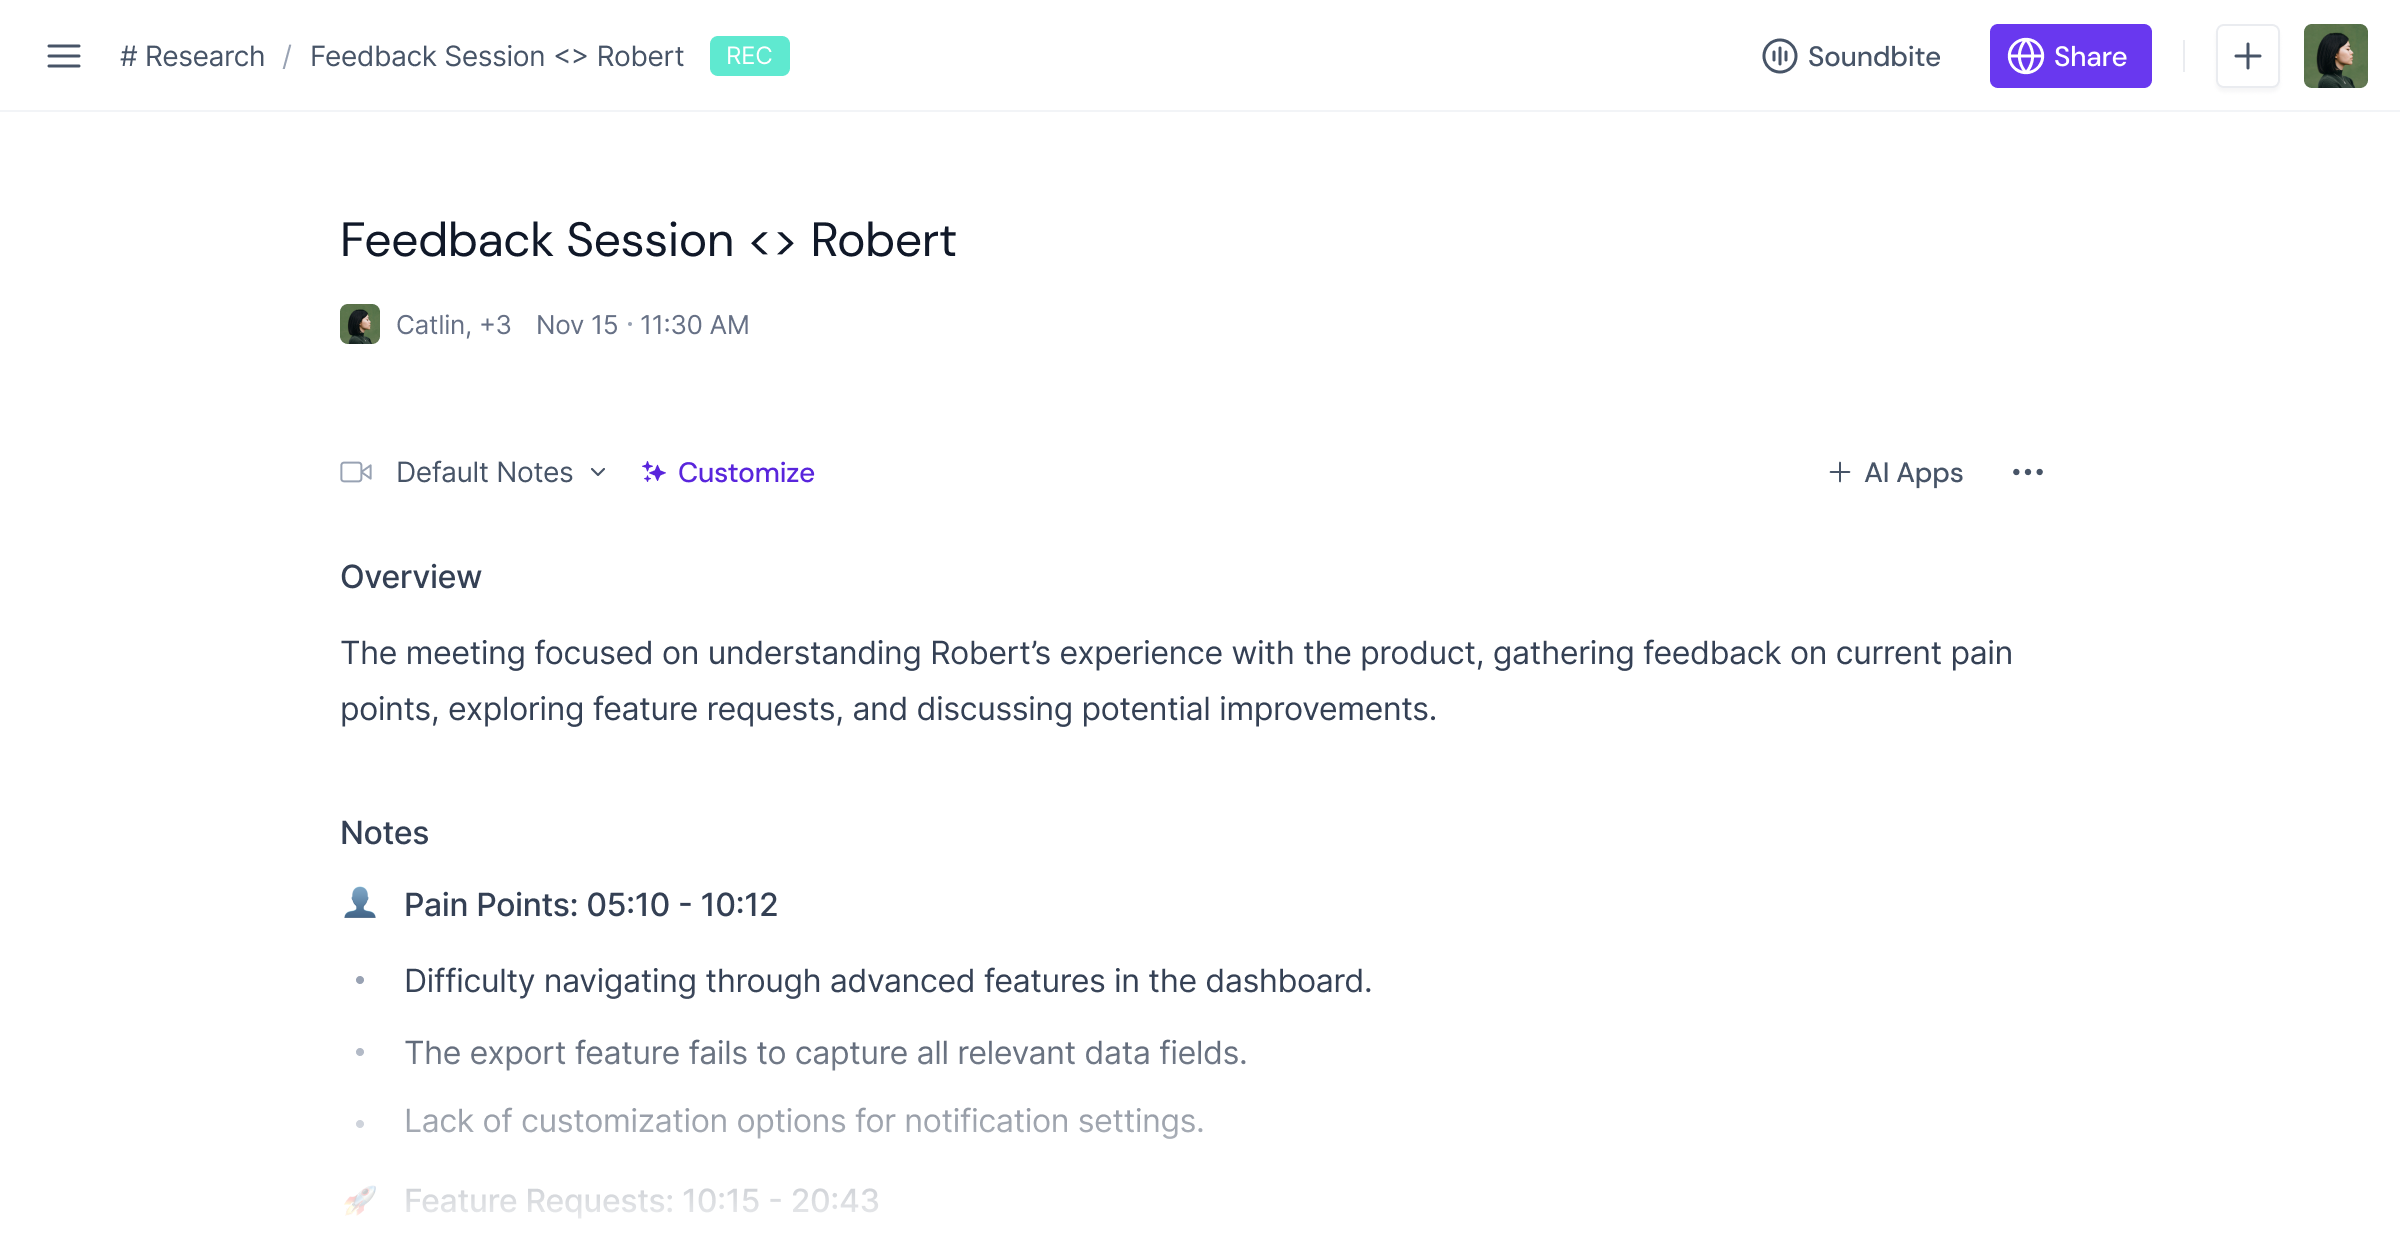Click the Soundbite audio icon
2400x1248 pixels.
1782,56
